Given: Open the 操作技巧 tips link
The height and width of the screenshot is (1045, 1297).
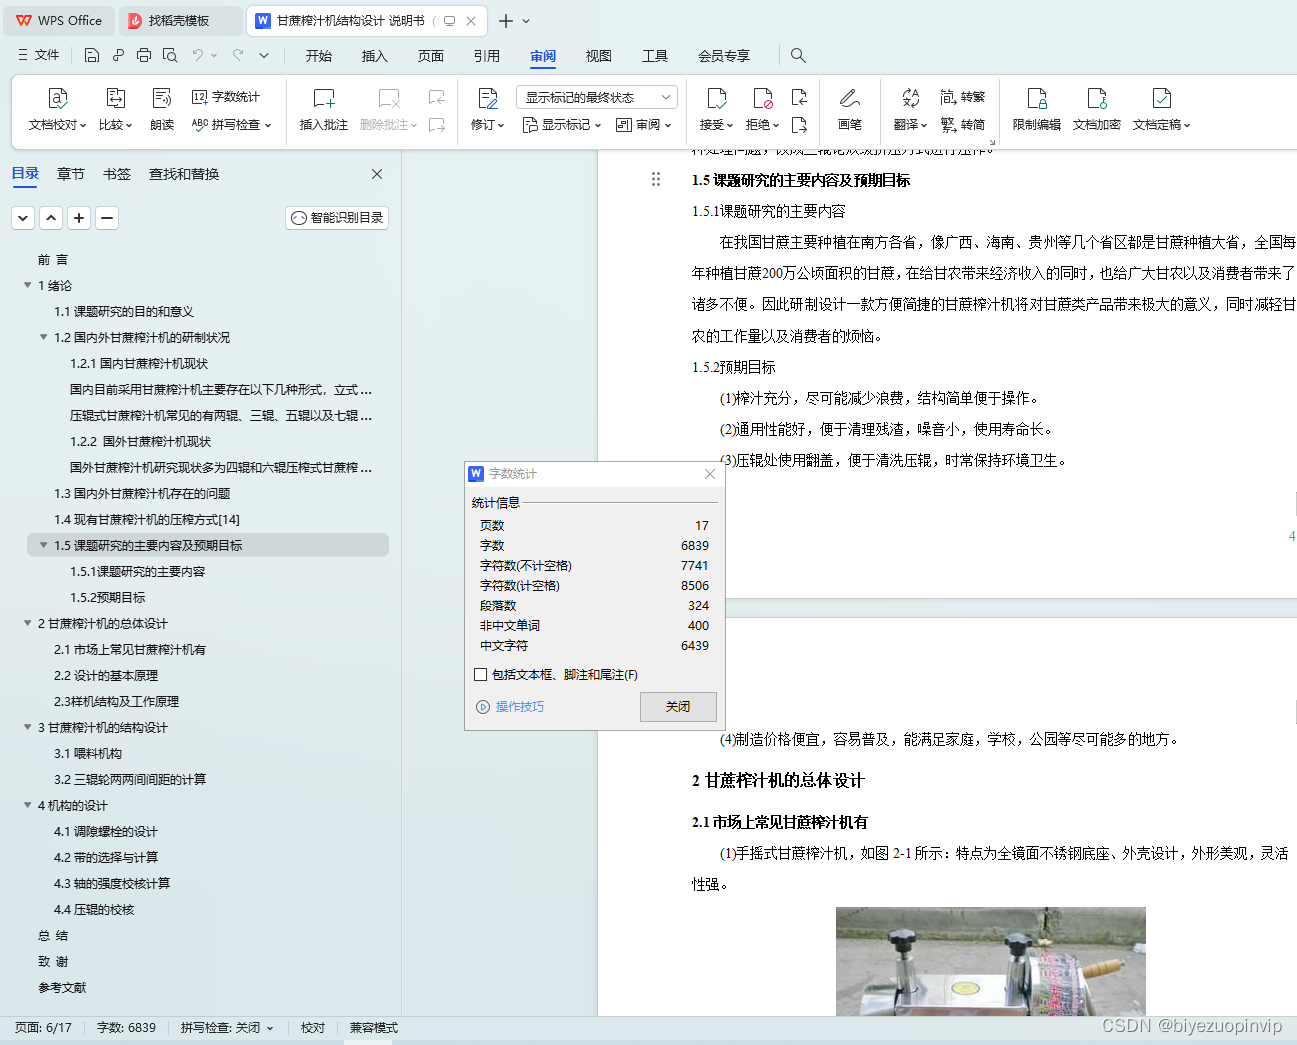Looking at the screenshot, I should [511, 706].
